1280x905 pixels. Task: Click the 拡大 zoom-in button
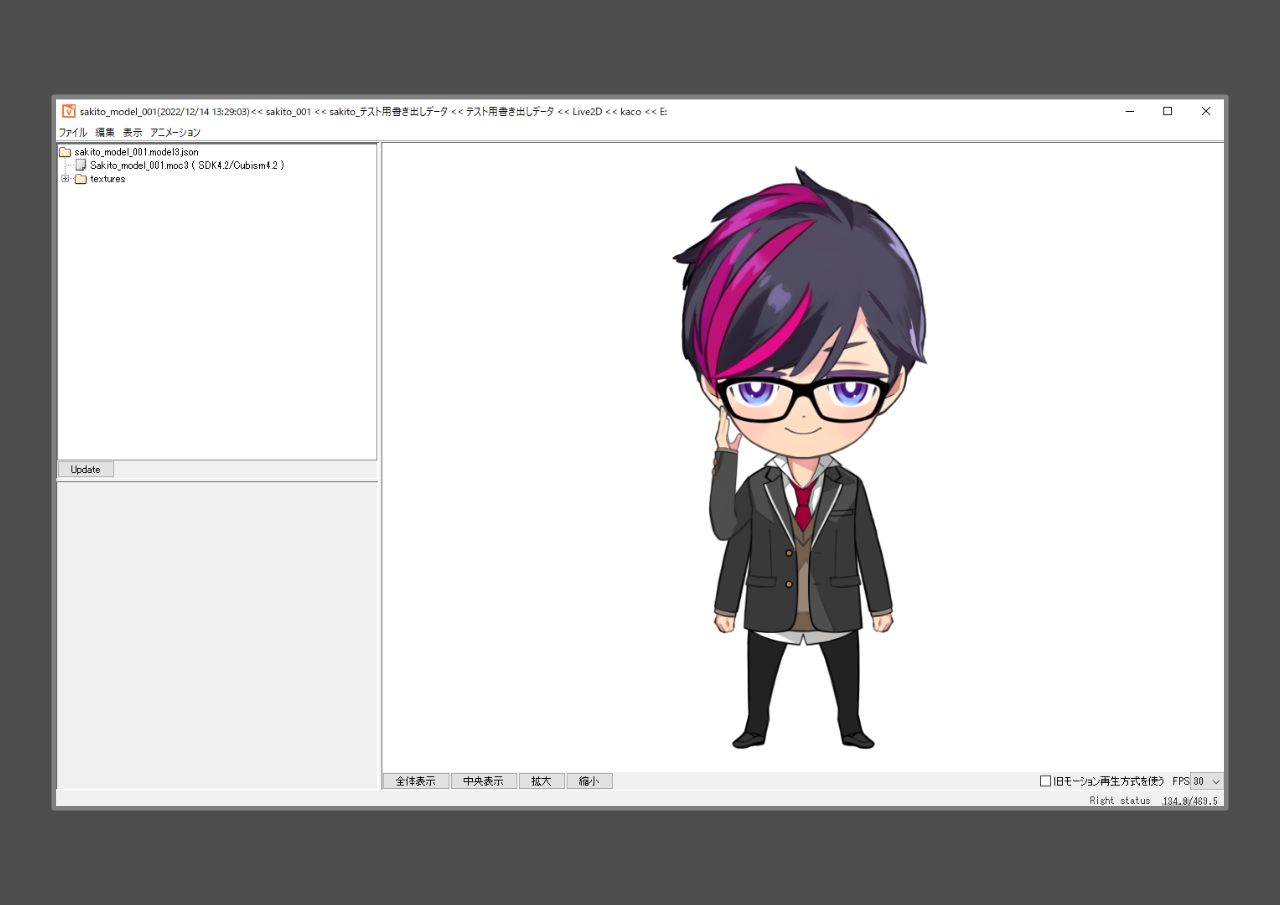[x=542, y=781]
